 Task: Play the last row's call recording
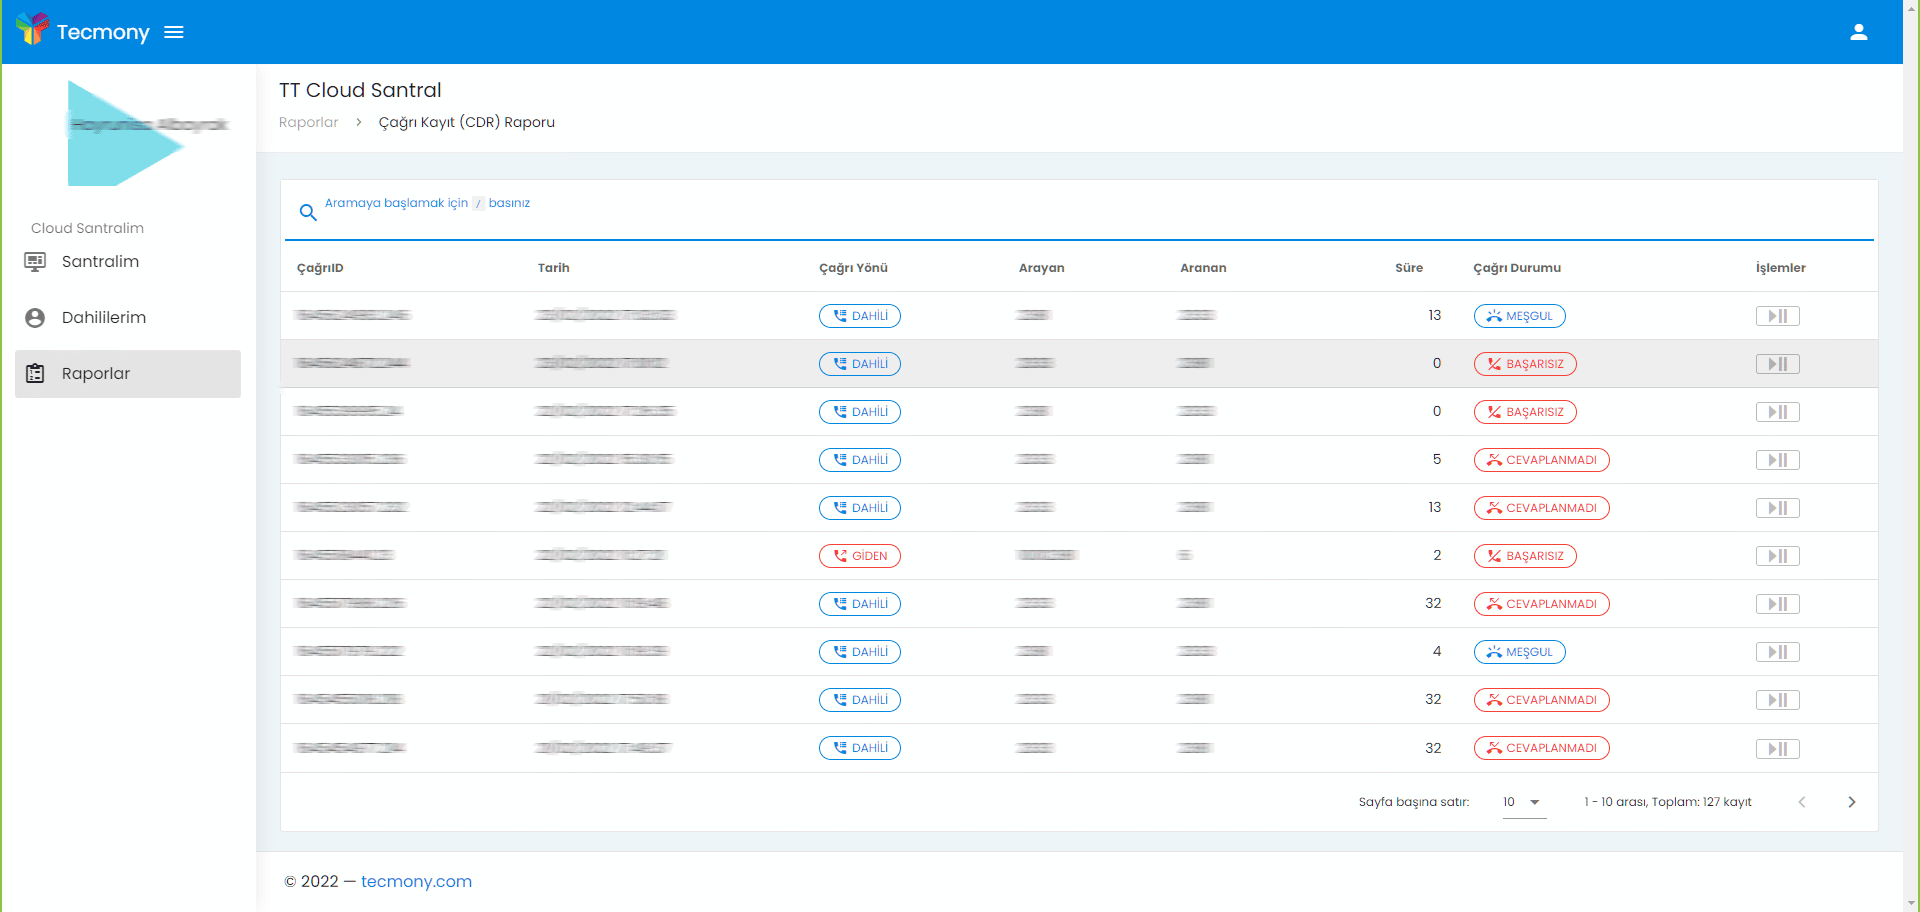[x=1777, y=747]
